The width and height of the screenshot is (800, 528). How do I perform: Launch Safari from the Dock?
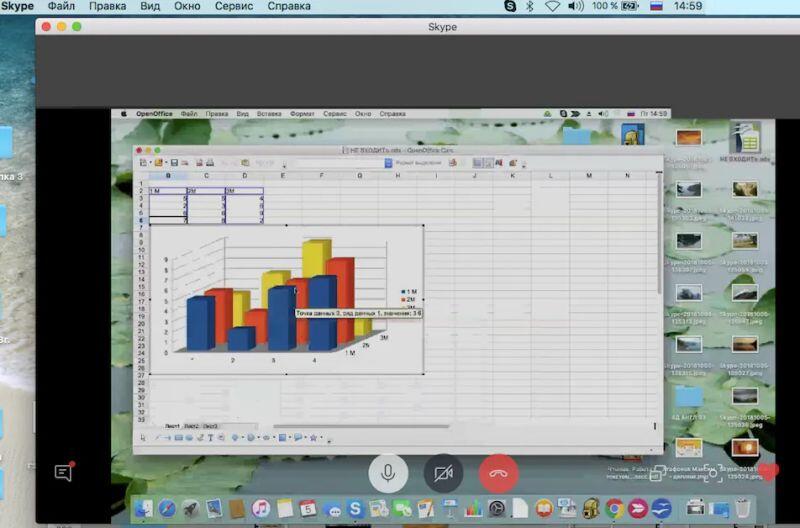(168, 510)
